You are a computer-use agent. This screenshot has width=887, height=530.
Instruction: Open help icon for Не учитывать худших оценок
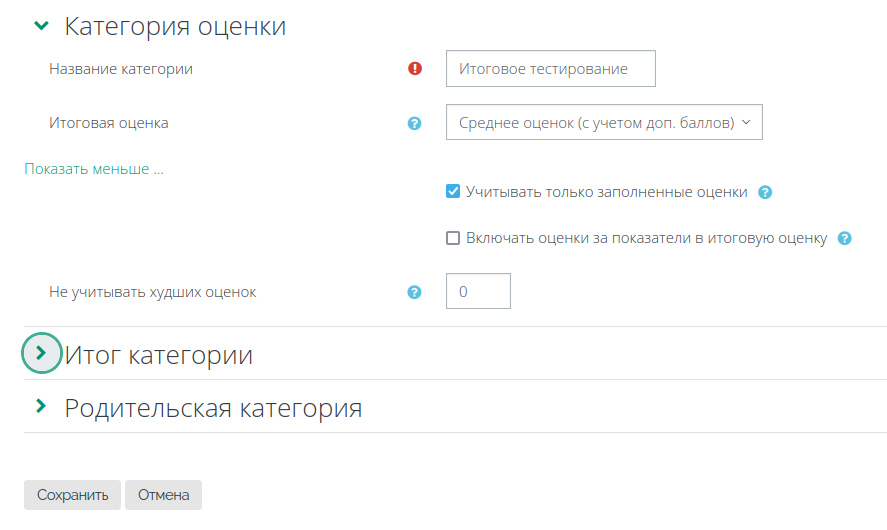(414, 292)
